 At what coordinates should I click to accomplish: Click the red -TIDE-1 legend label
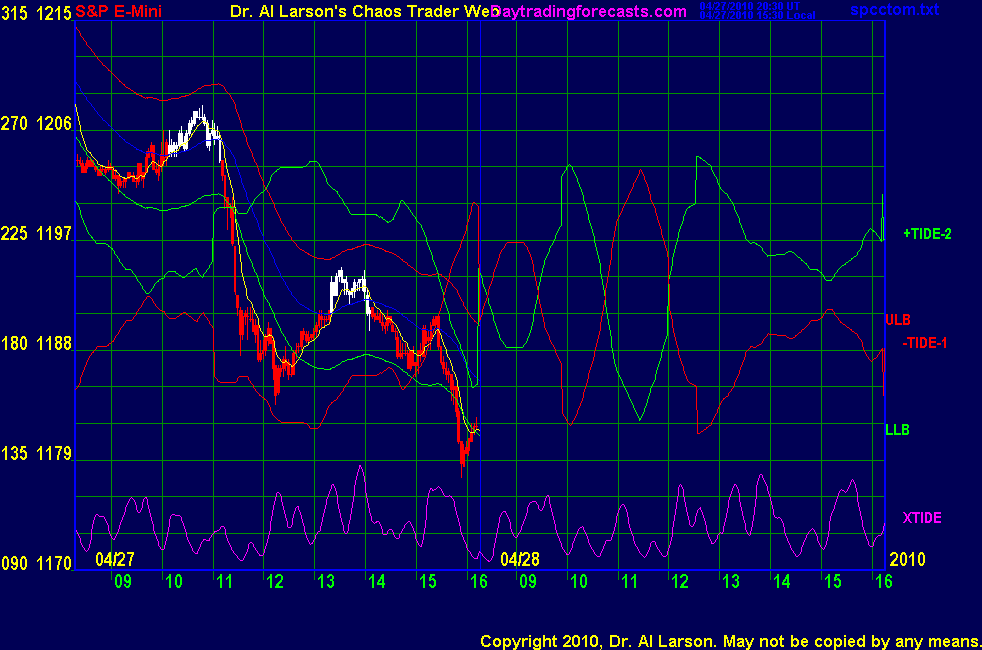coord(927,343)
